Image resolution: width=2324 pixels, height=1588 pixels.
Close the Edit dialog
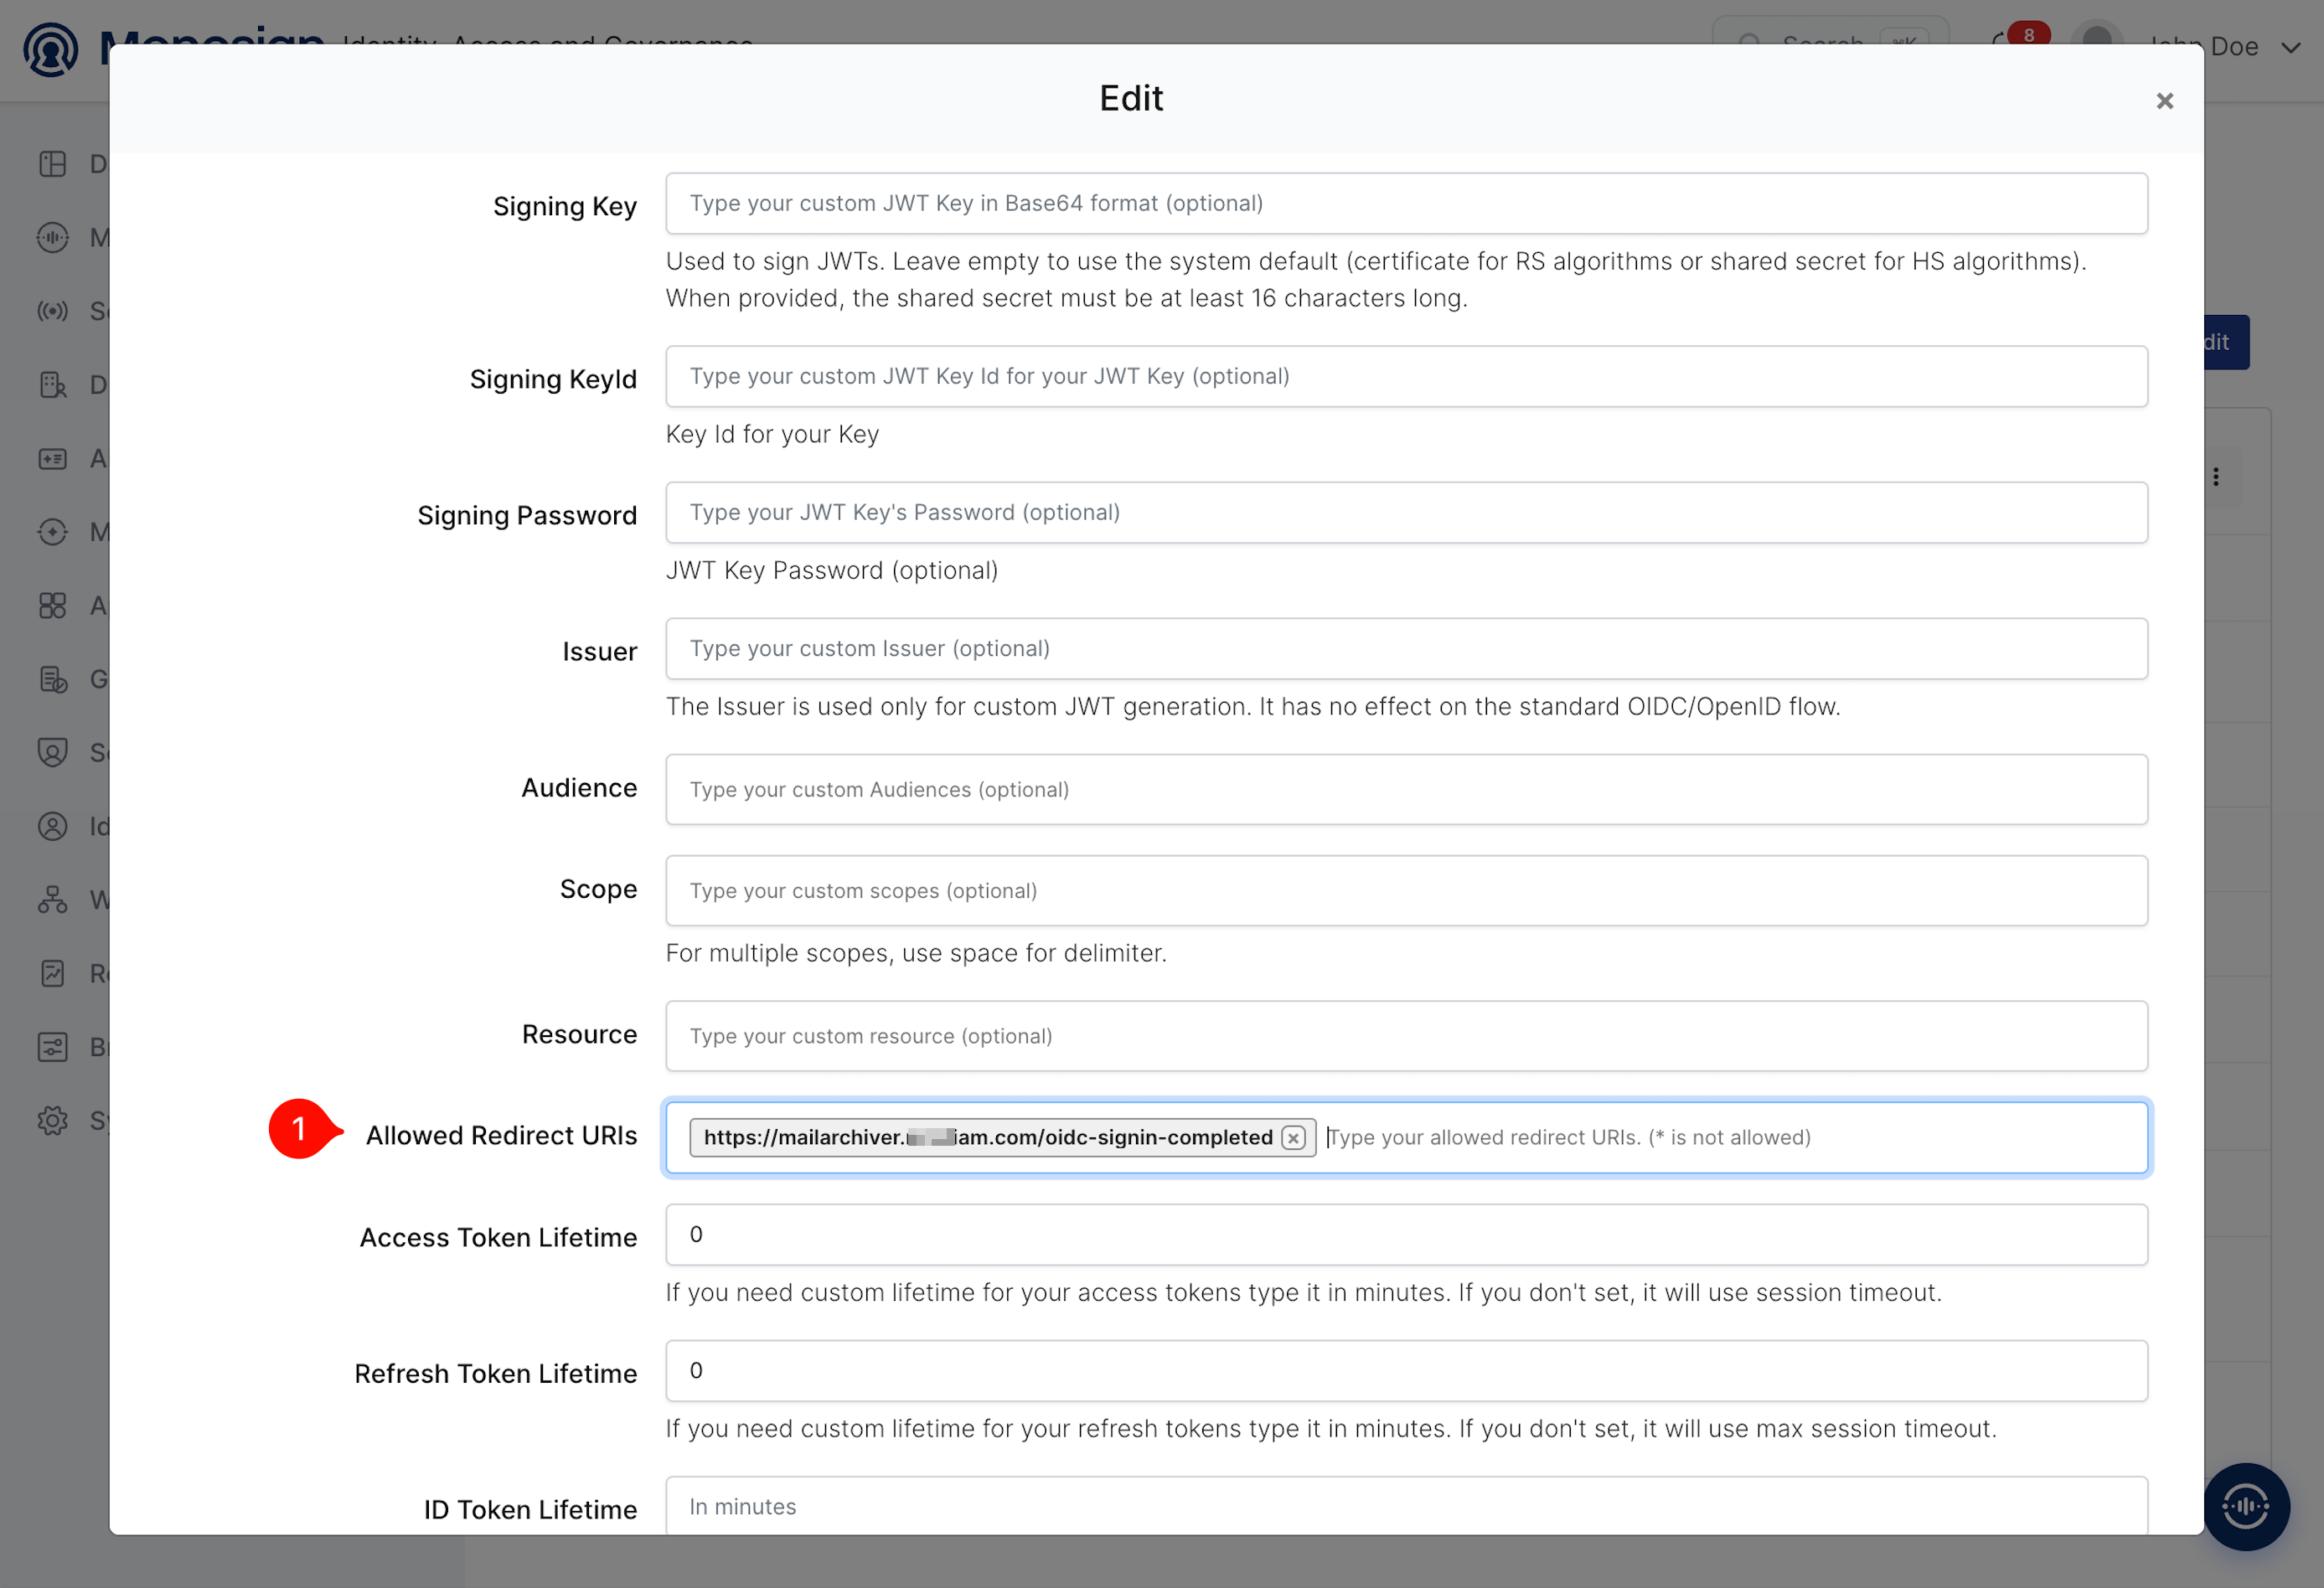pyautogui.click(x=2164, y=101)
